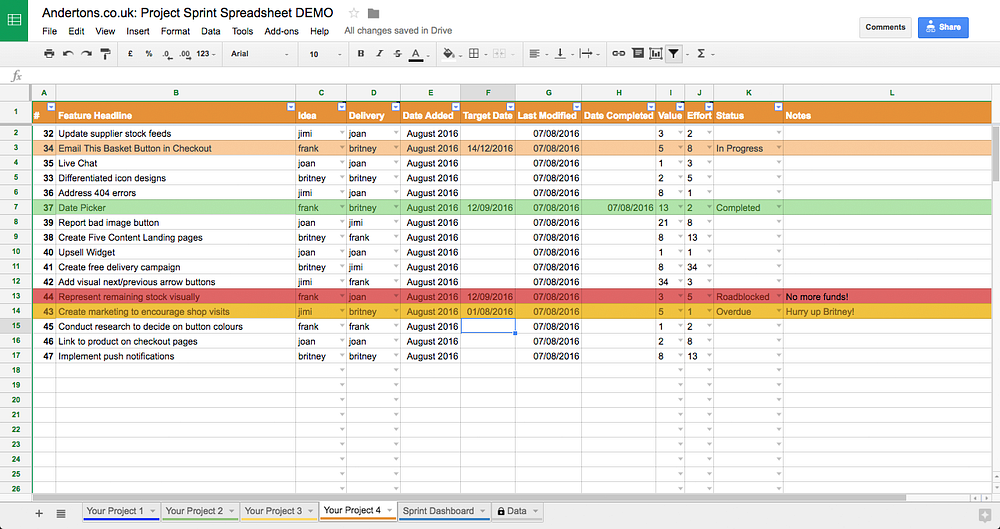Open the font size dropdown
This screenshot has width=1000, height=529.
[325, 54]
